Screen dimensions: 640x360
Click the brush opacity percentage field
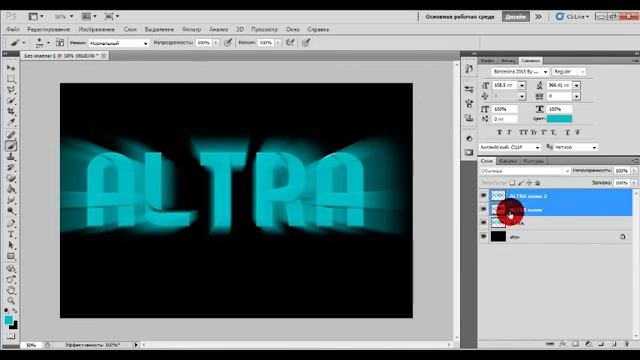coord(204,42)
